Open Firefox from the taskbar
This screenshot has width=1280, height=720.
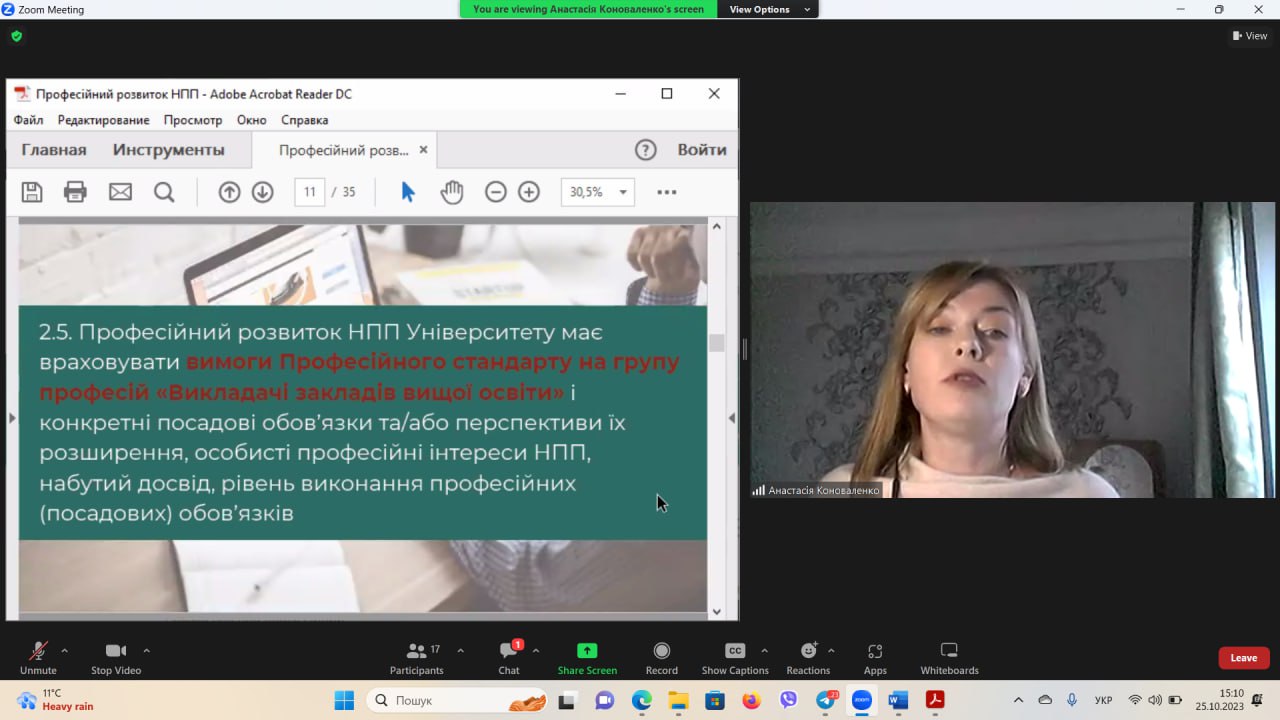(x=752, y=700)
